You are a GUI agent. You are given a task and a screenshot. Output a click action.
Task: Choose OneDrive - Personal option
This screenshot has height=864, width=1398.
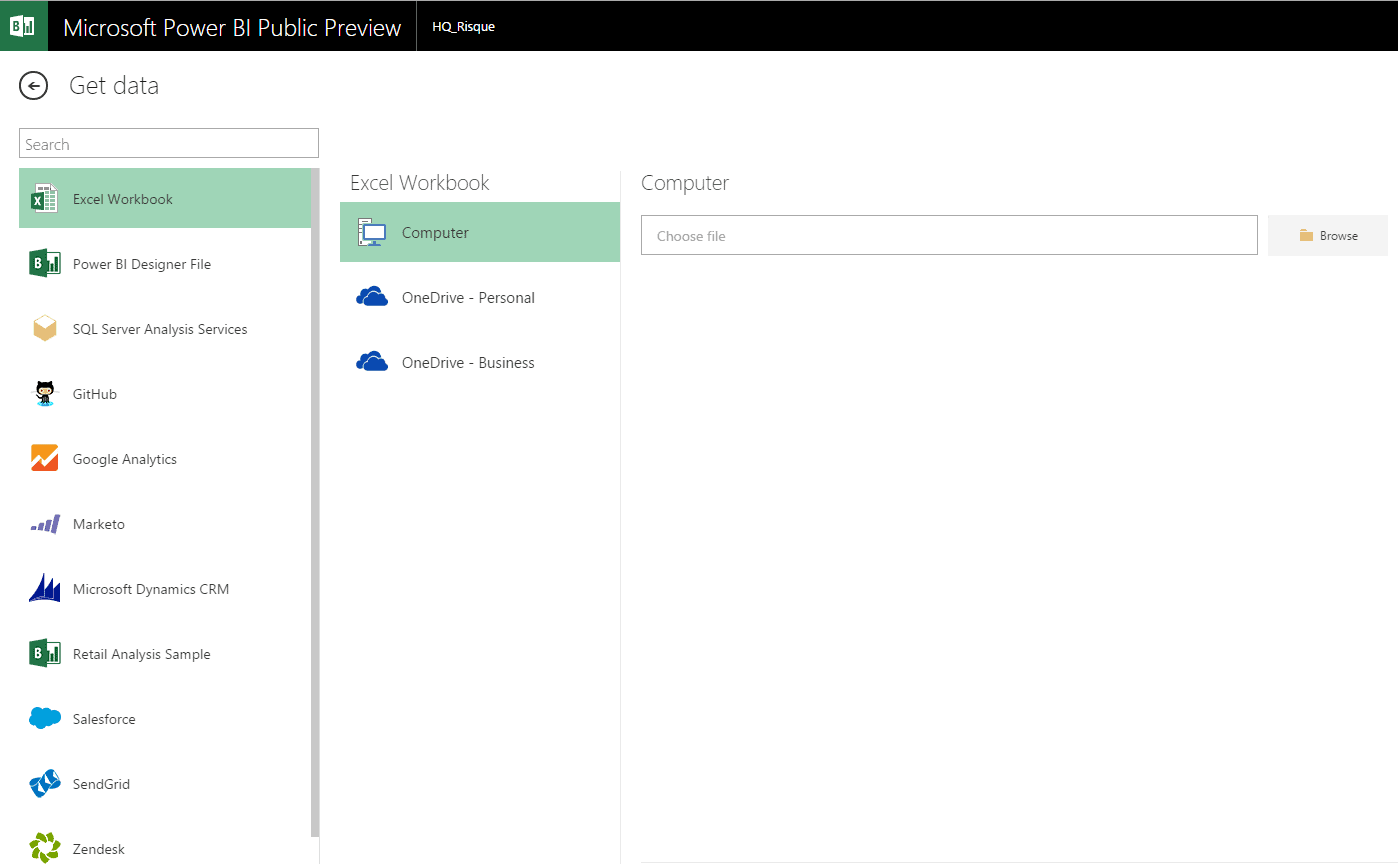click(468, 298)
